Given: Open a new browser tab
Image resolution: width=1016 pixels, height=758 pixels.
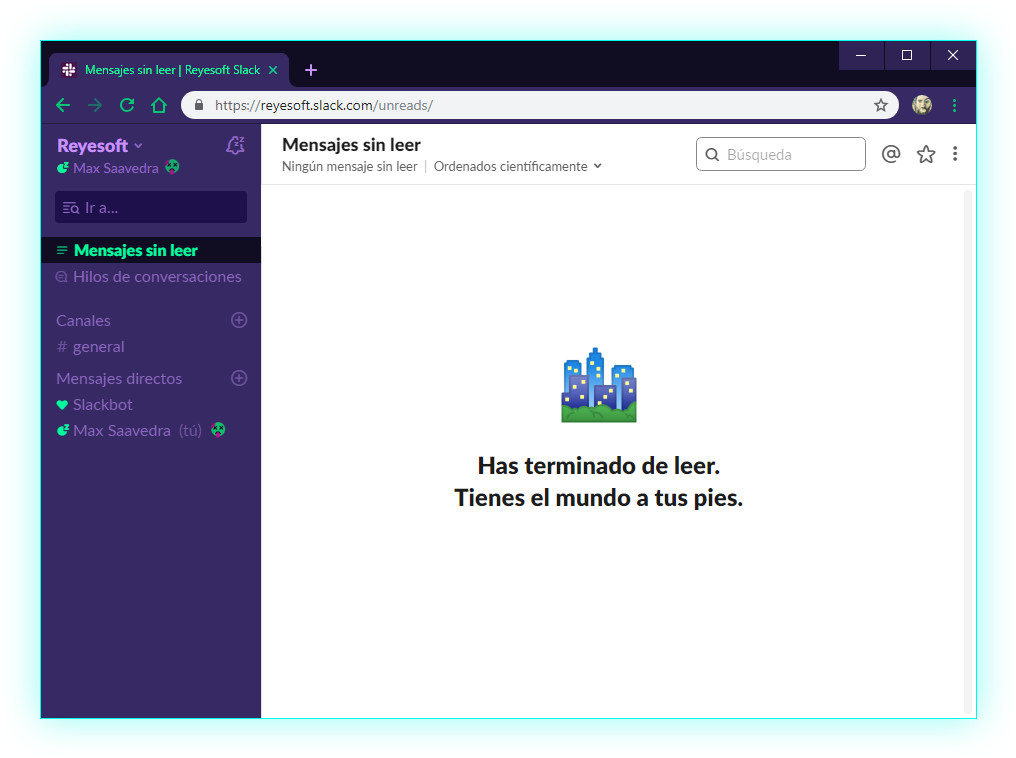Looking at the screenshot, I should 311,70.
